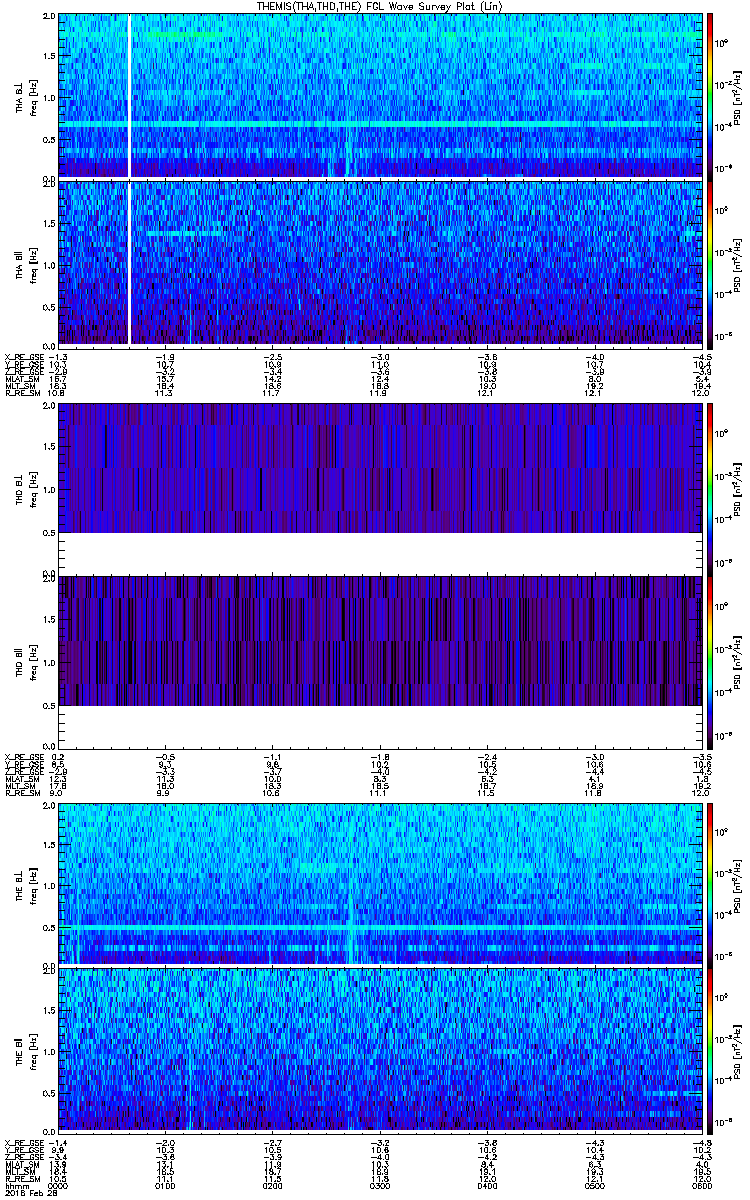
Task: Click X_RE_GSE row label below the THD panels
Action: pyautogui.click(x=23, y=756)
